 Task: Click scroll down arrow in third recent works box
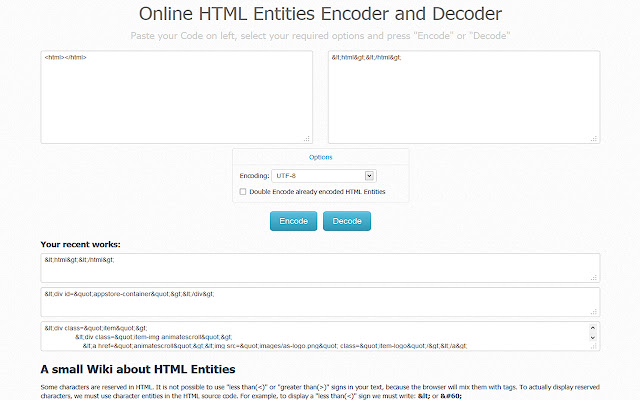pyautogui.click(x=593, y=338)
